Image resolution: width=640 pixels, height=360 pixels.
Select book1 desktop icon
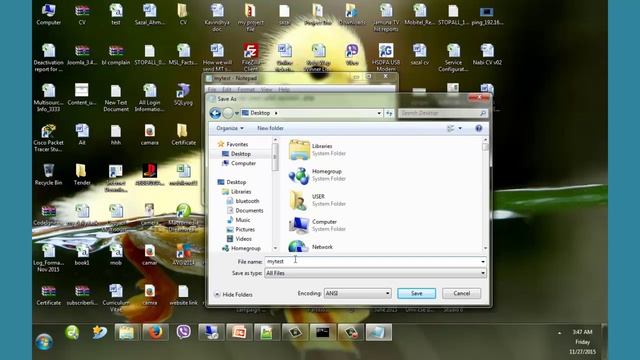pyautogui.click(x=82, y=255)
